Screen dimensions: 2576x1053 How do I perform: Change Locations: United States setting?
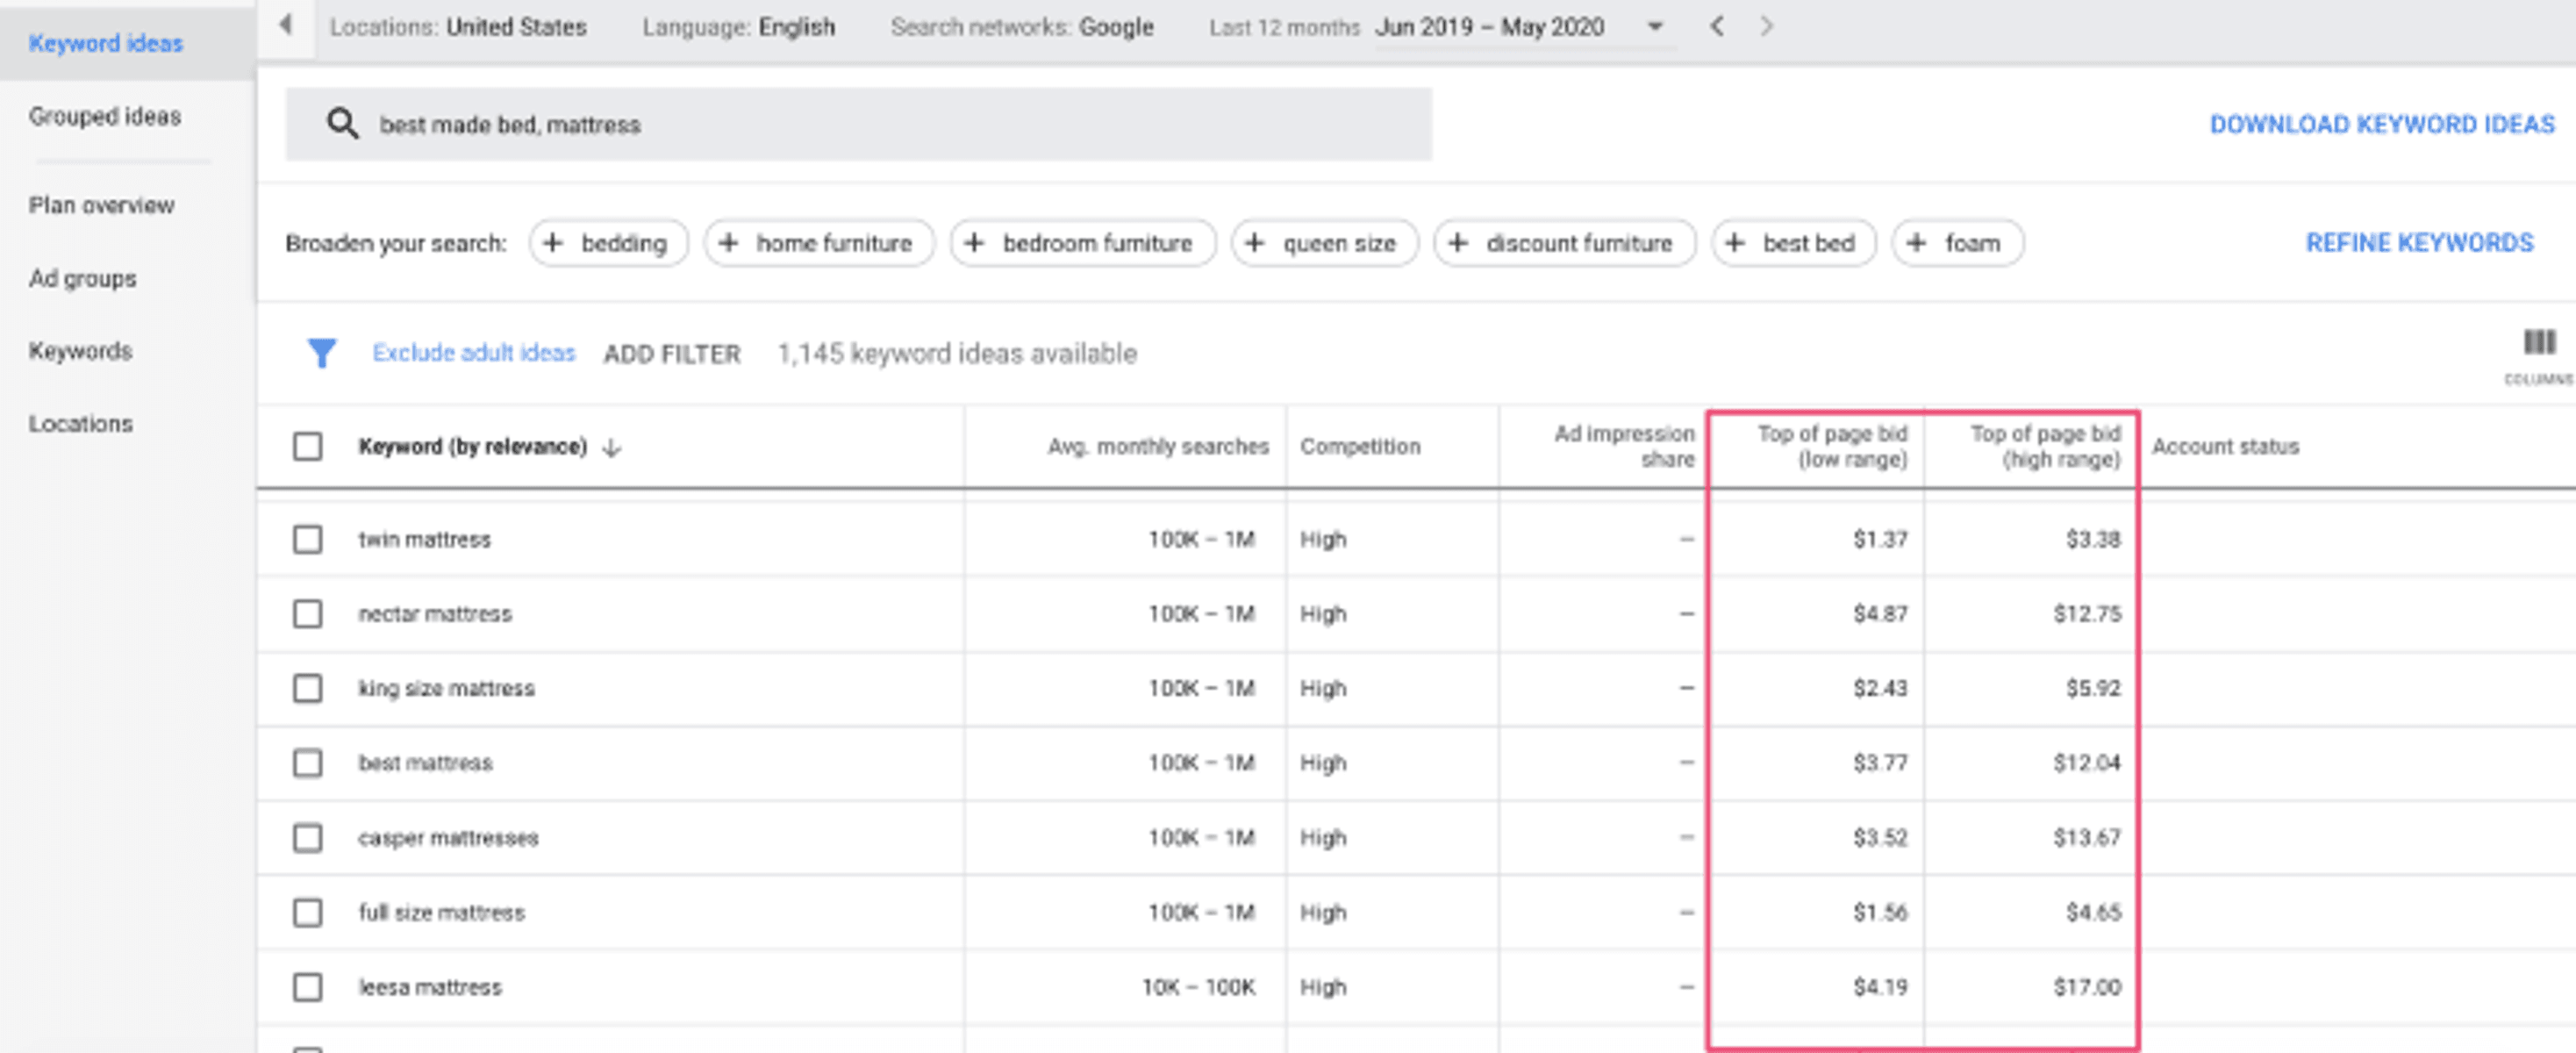(x=458, y=27)
